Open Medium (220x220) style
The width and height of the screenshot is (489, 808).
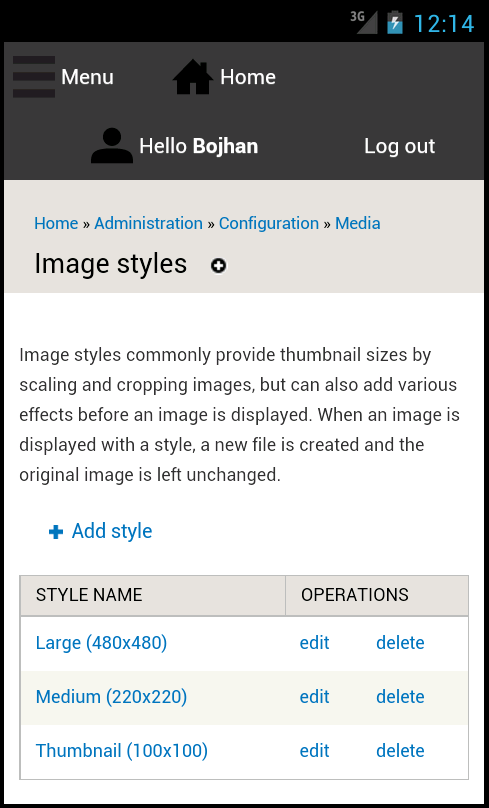click(111, 697)
